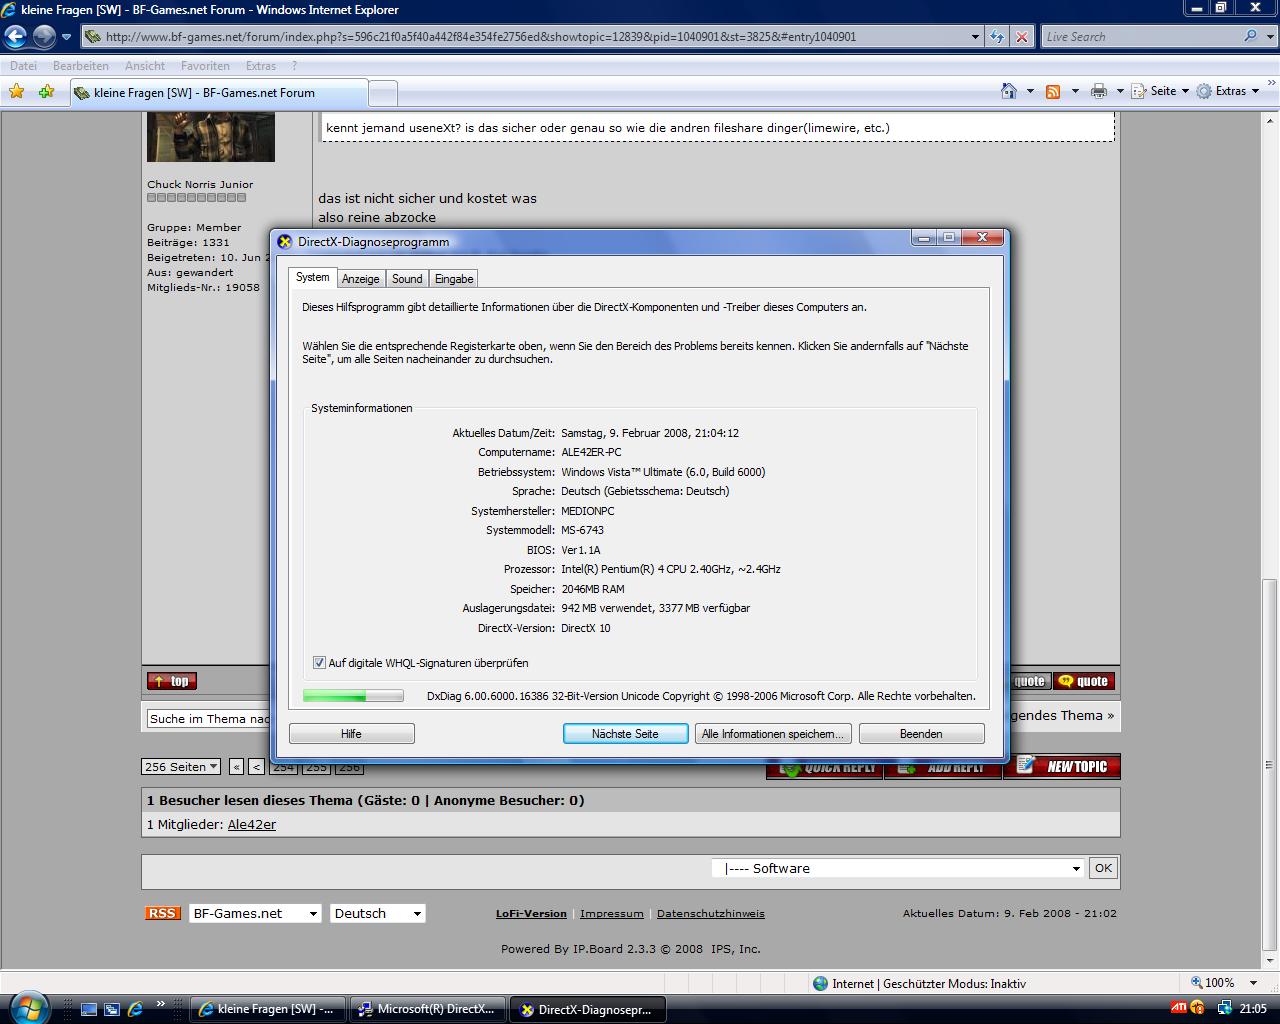
Task: Click Add to Favorites star-plus icon
Action: [x=46, y=92]
